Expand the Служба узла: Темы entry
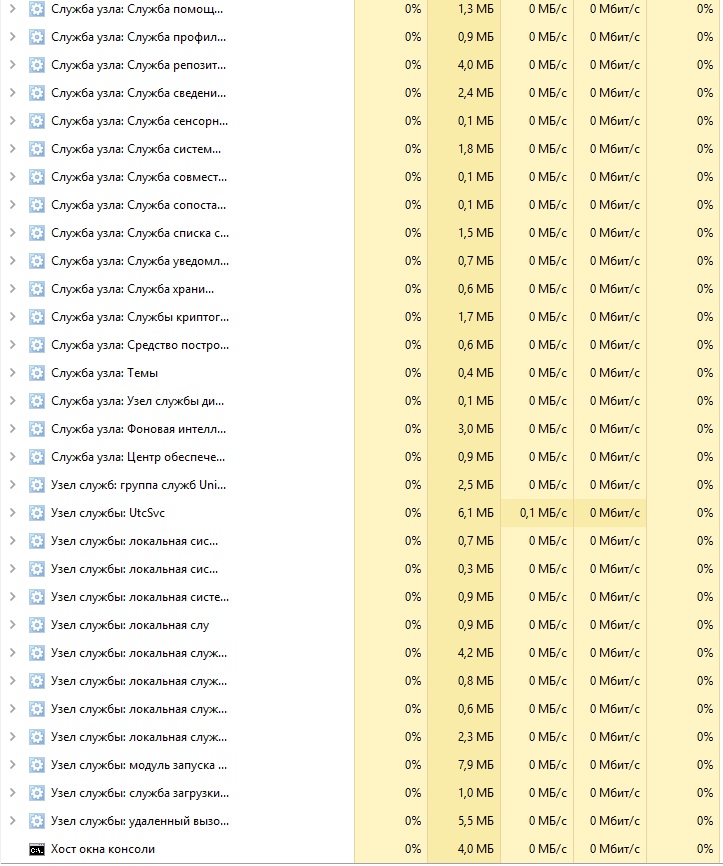 tap(12, 373)
